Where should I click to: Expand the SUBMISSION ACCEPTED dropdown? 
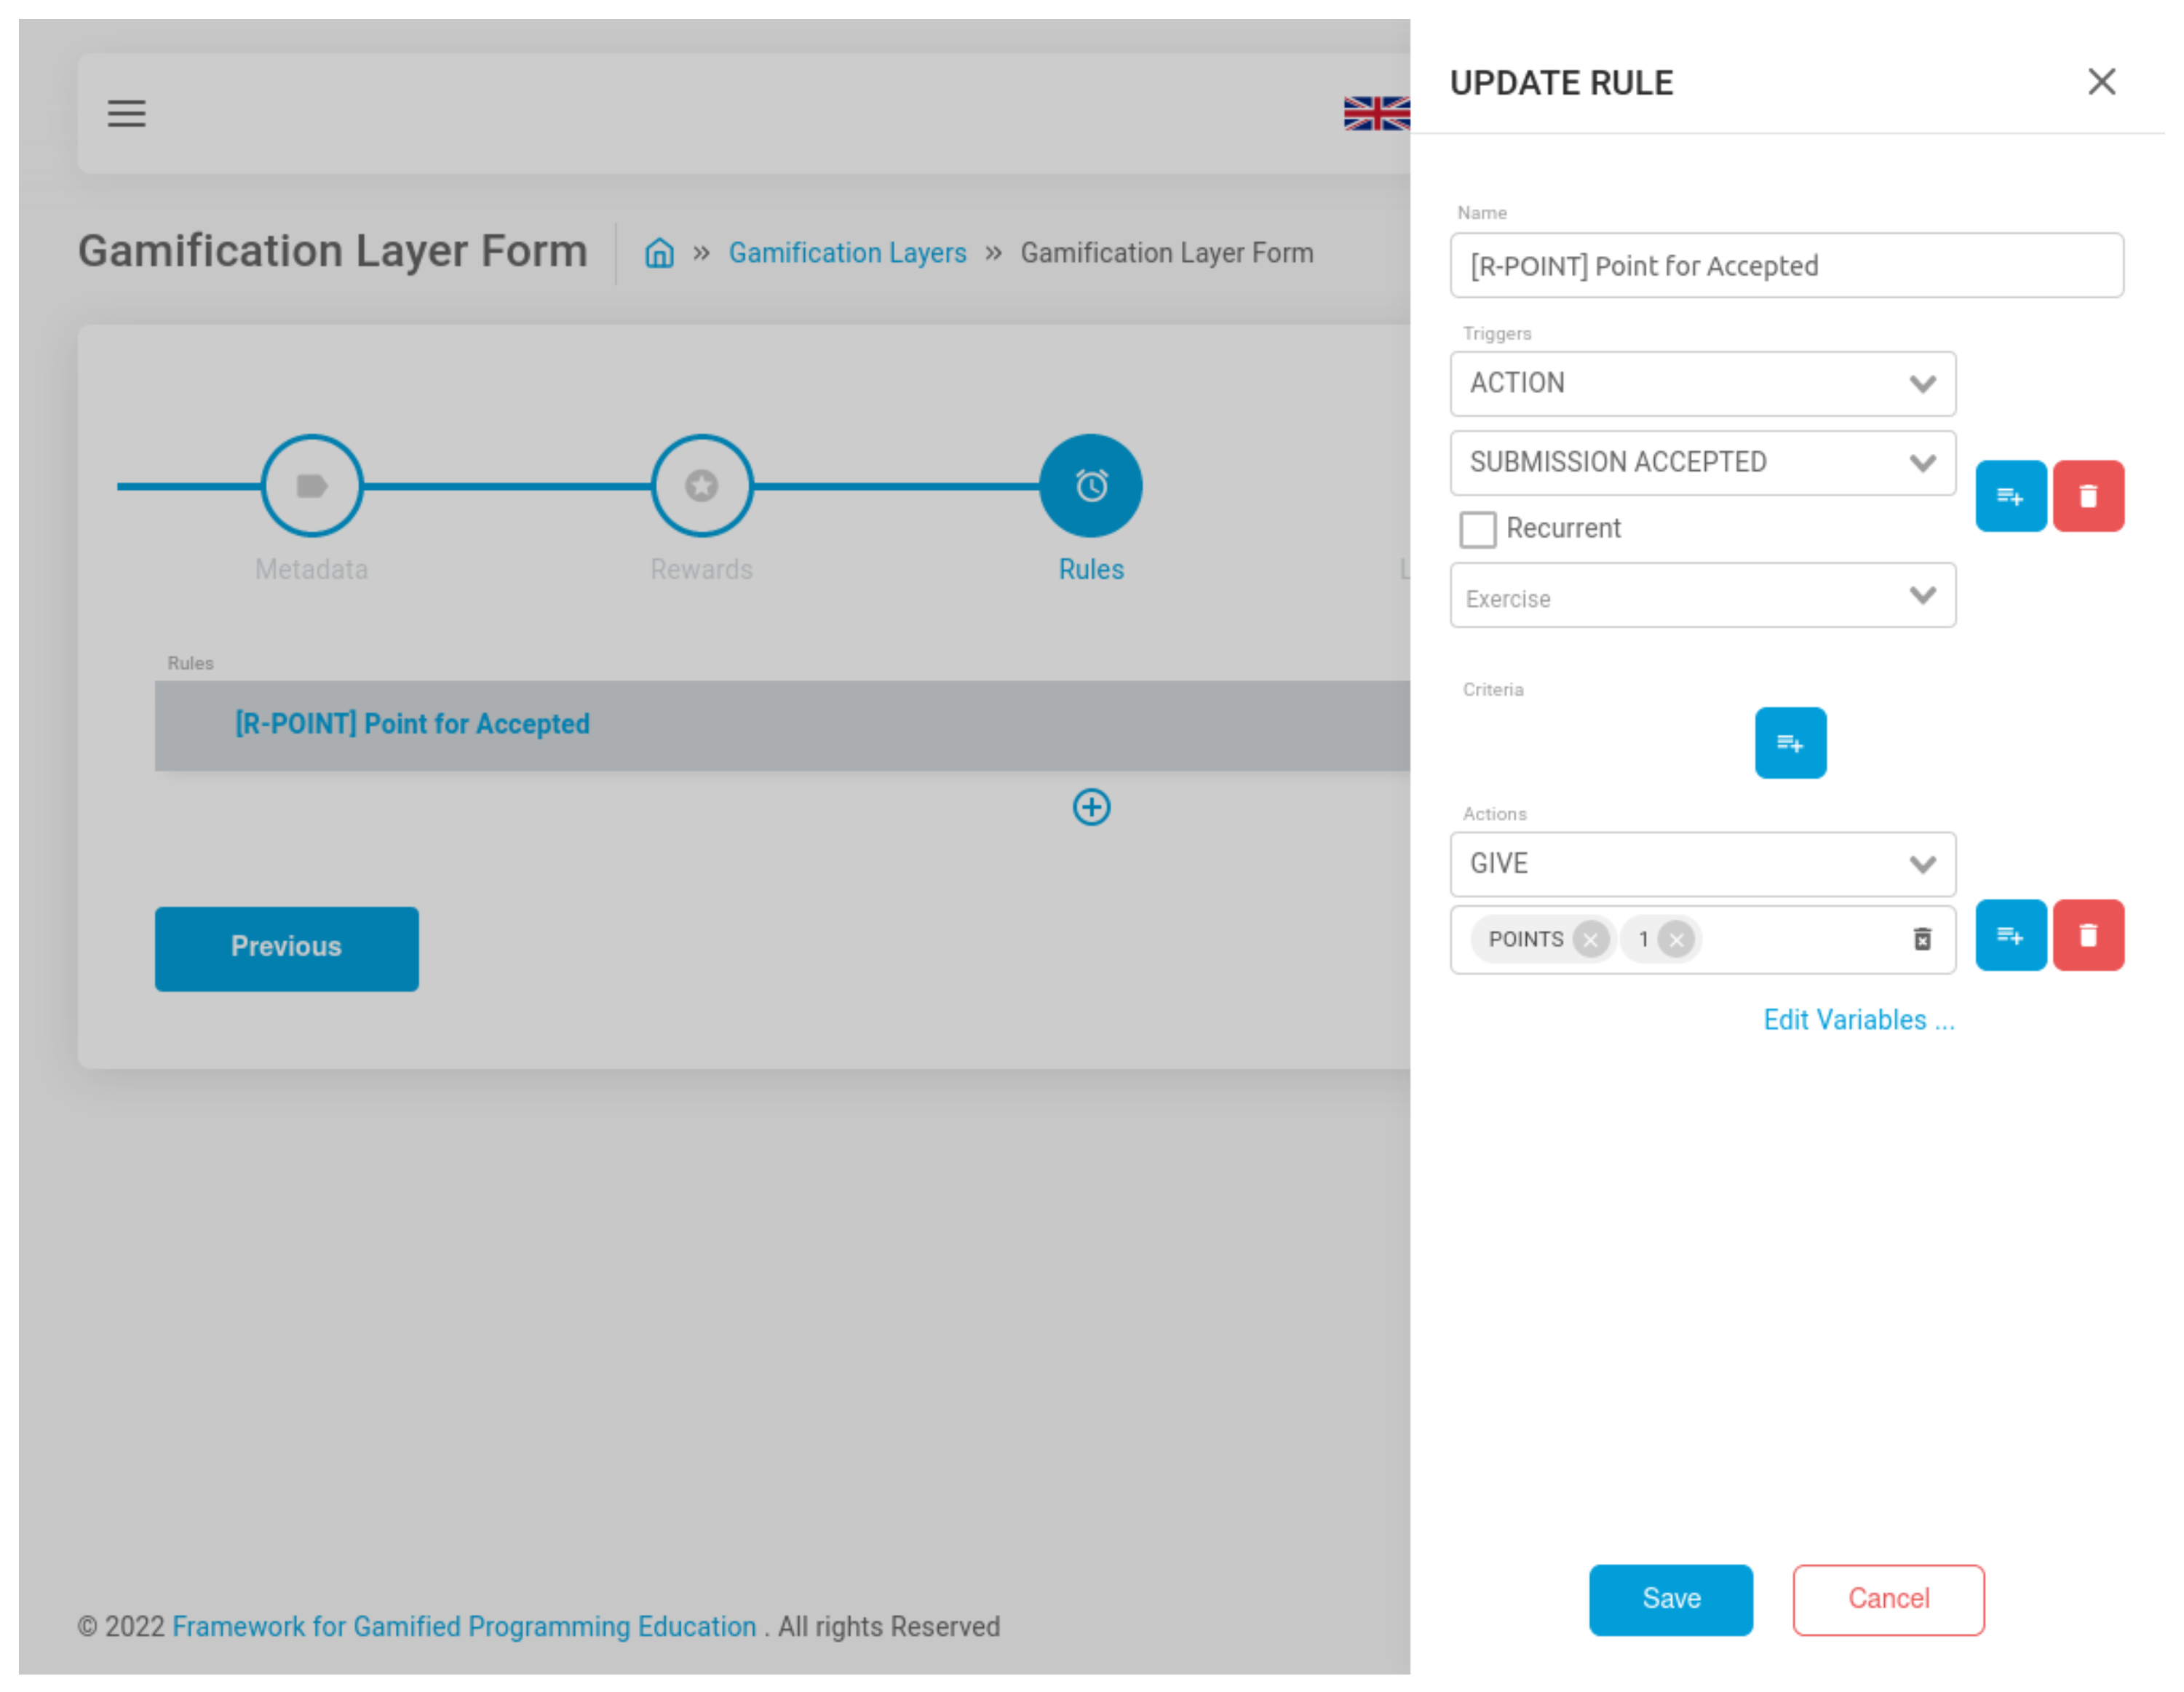pyautogui.click(x=1702, y=463)
